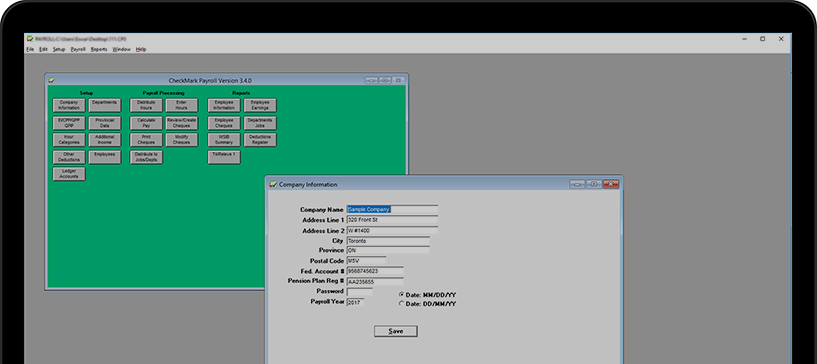The image size is (817, 364).
Task: Open the Help menu
Action: click(x=141, y=49)
